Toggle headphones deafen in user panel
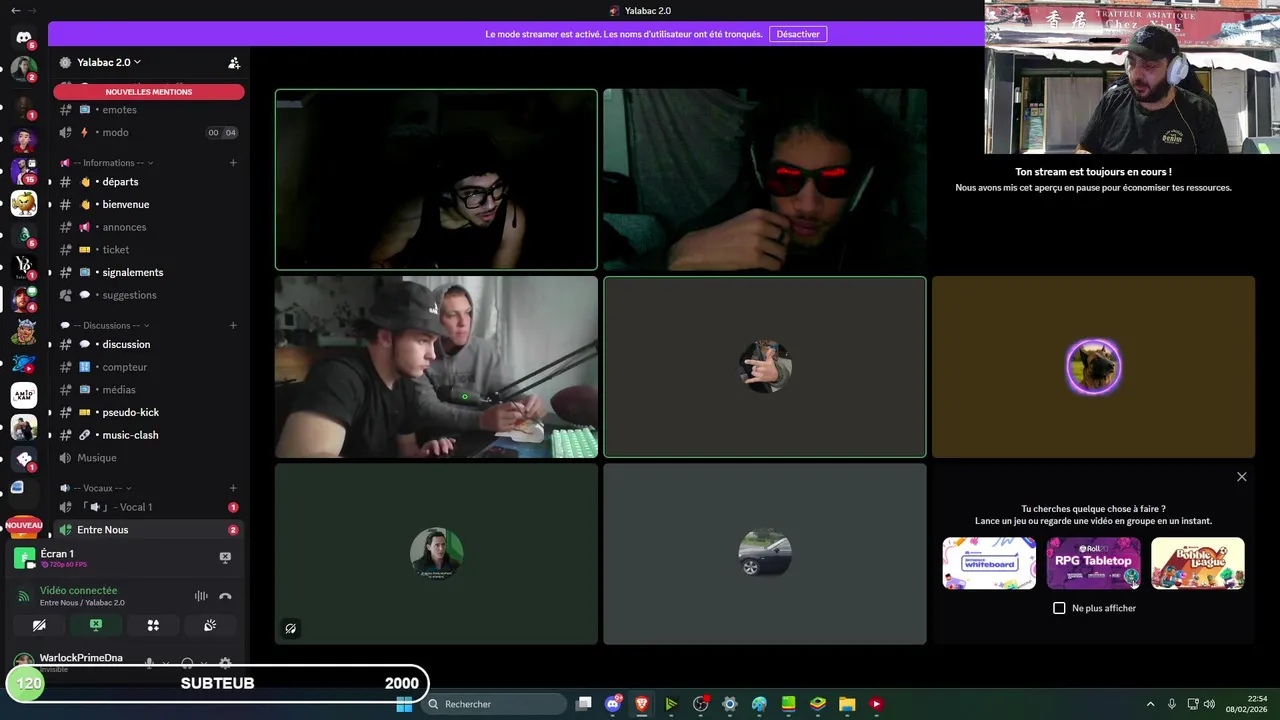Viewport: 1280px width, 720px height. 187,663
